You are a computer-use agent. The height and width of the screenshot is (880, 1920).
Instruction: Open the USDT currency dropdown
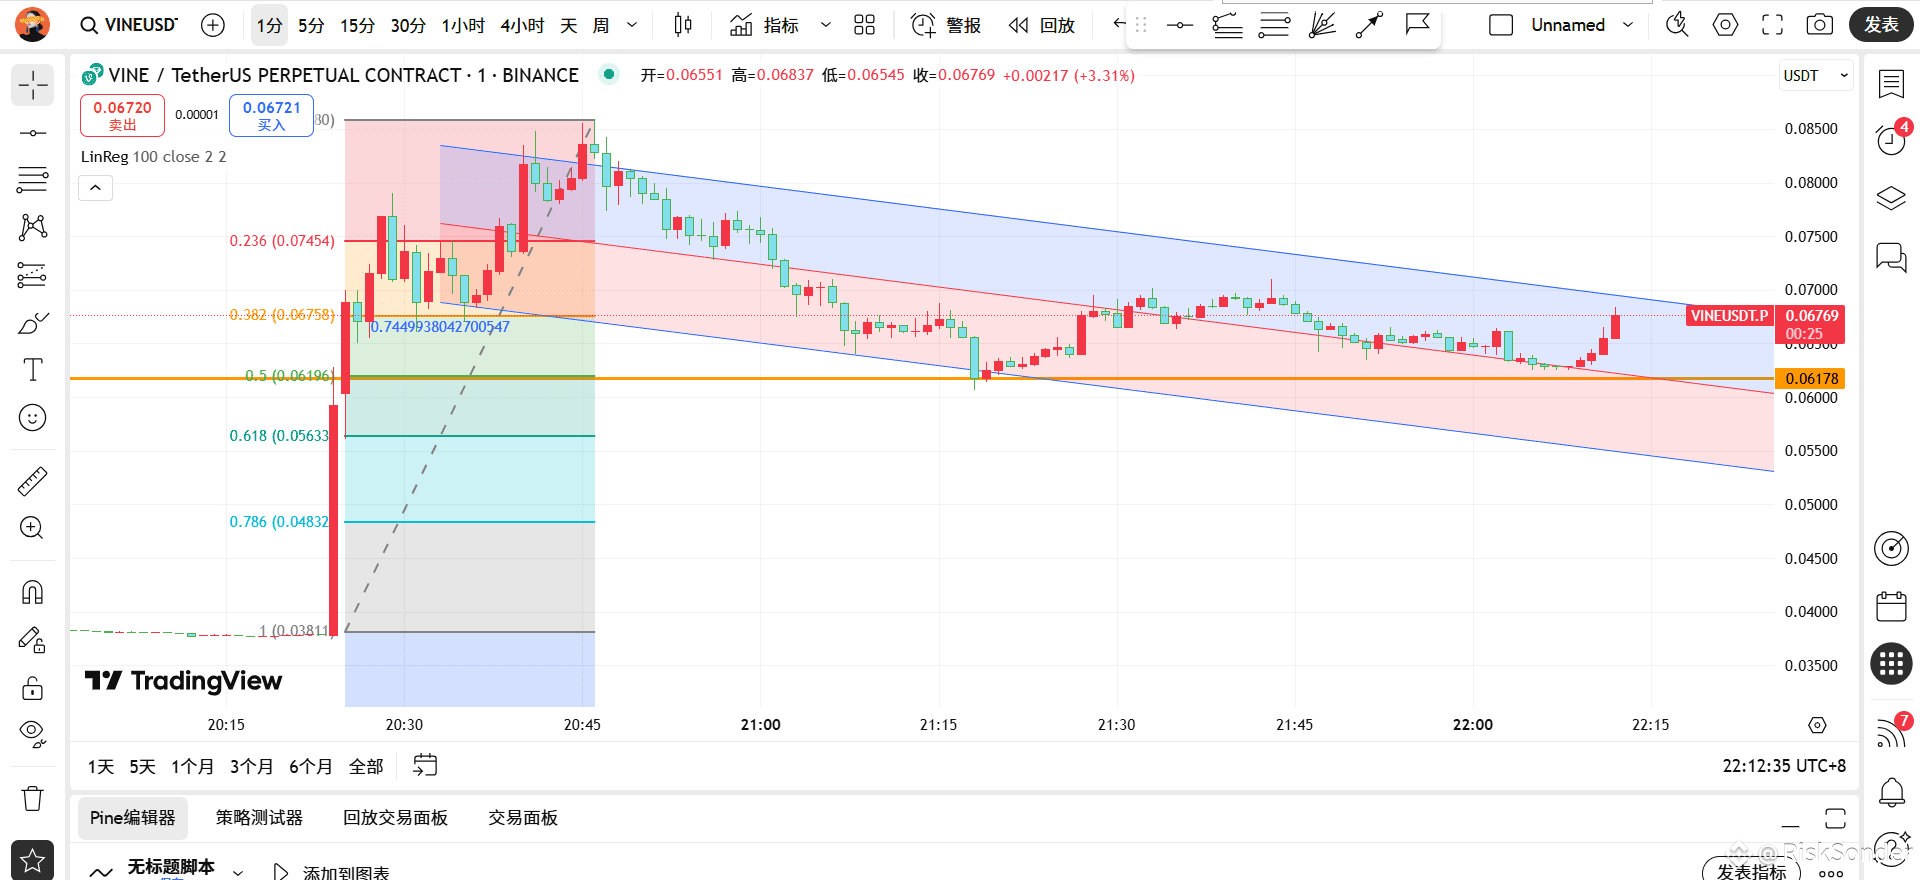click(x=1815, y=75)
